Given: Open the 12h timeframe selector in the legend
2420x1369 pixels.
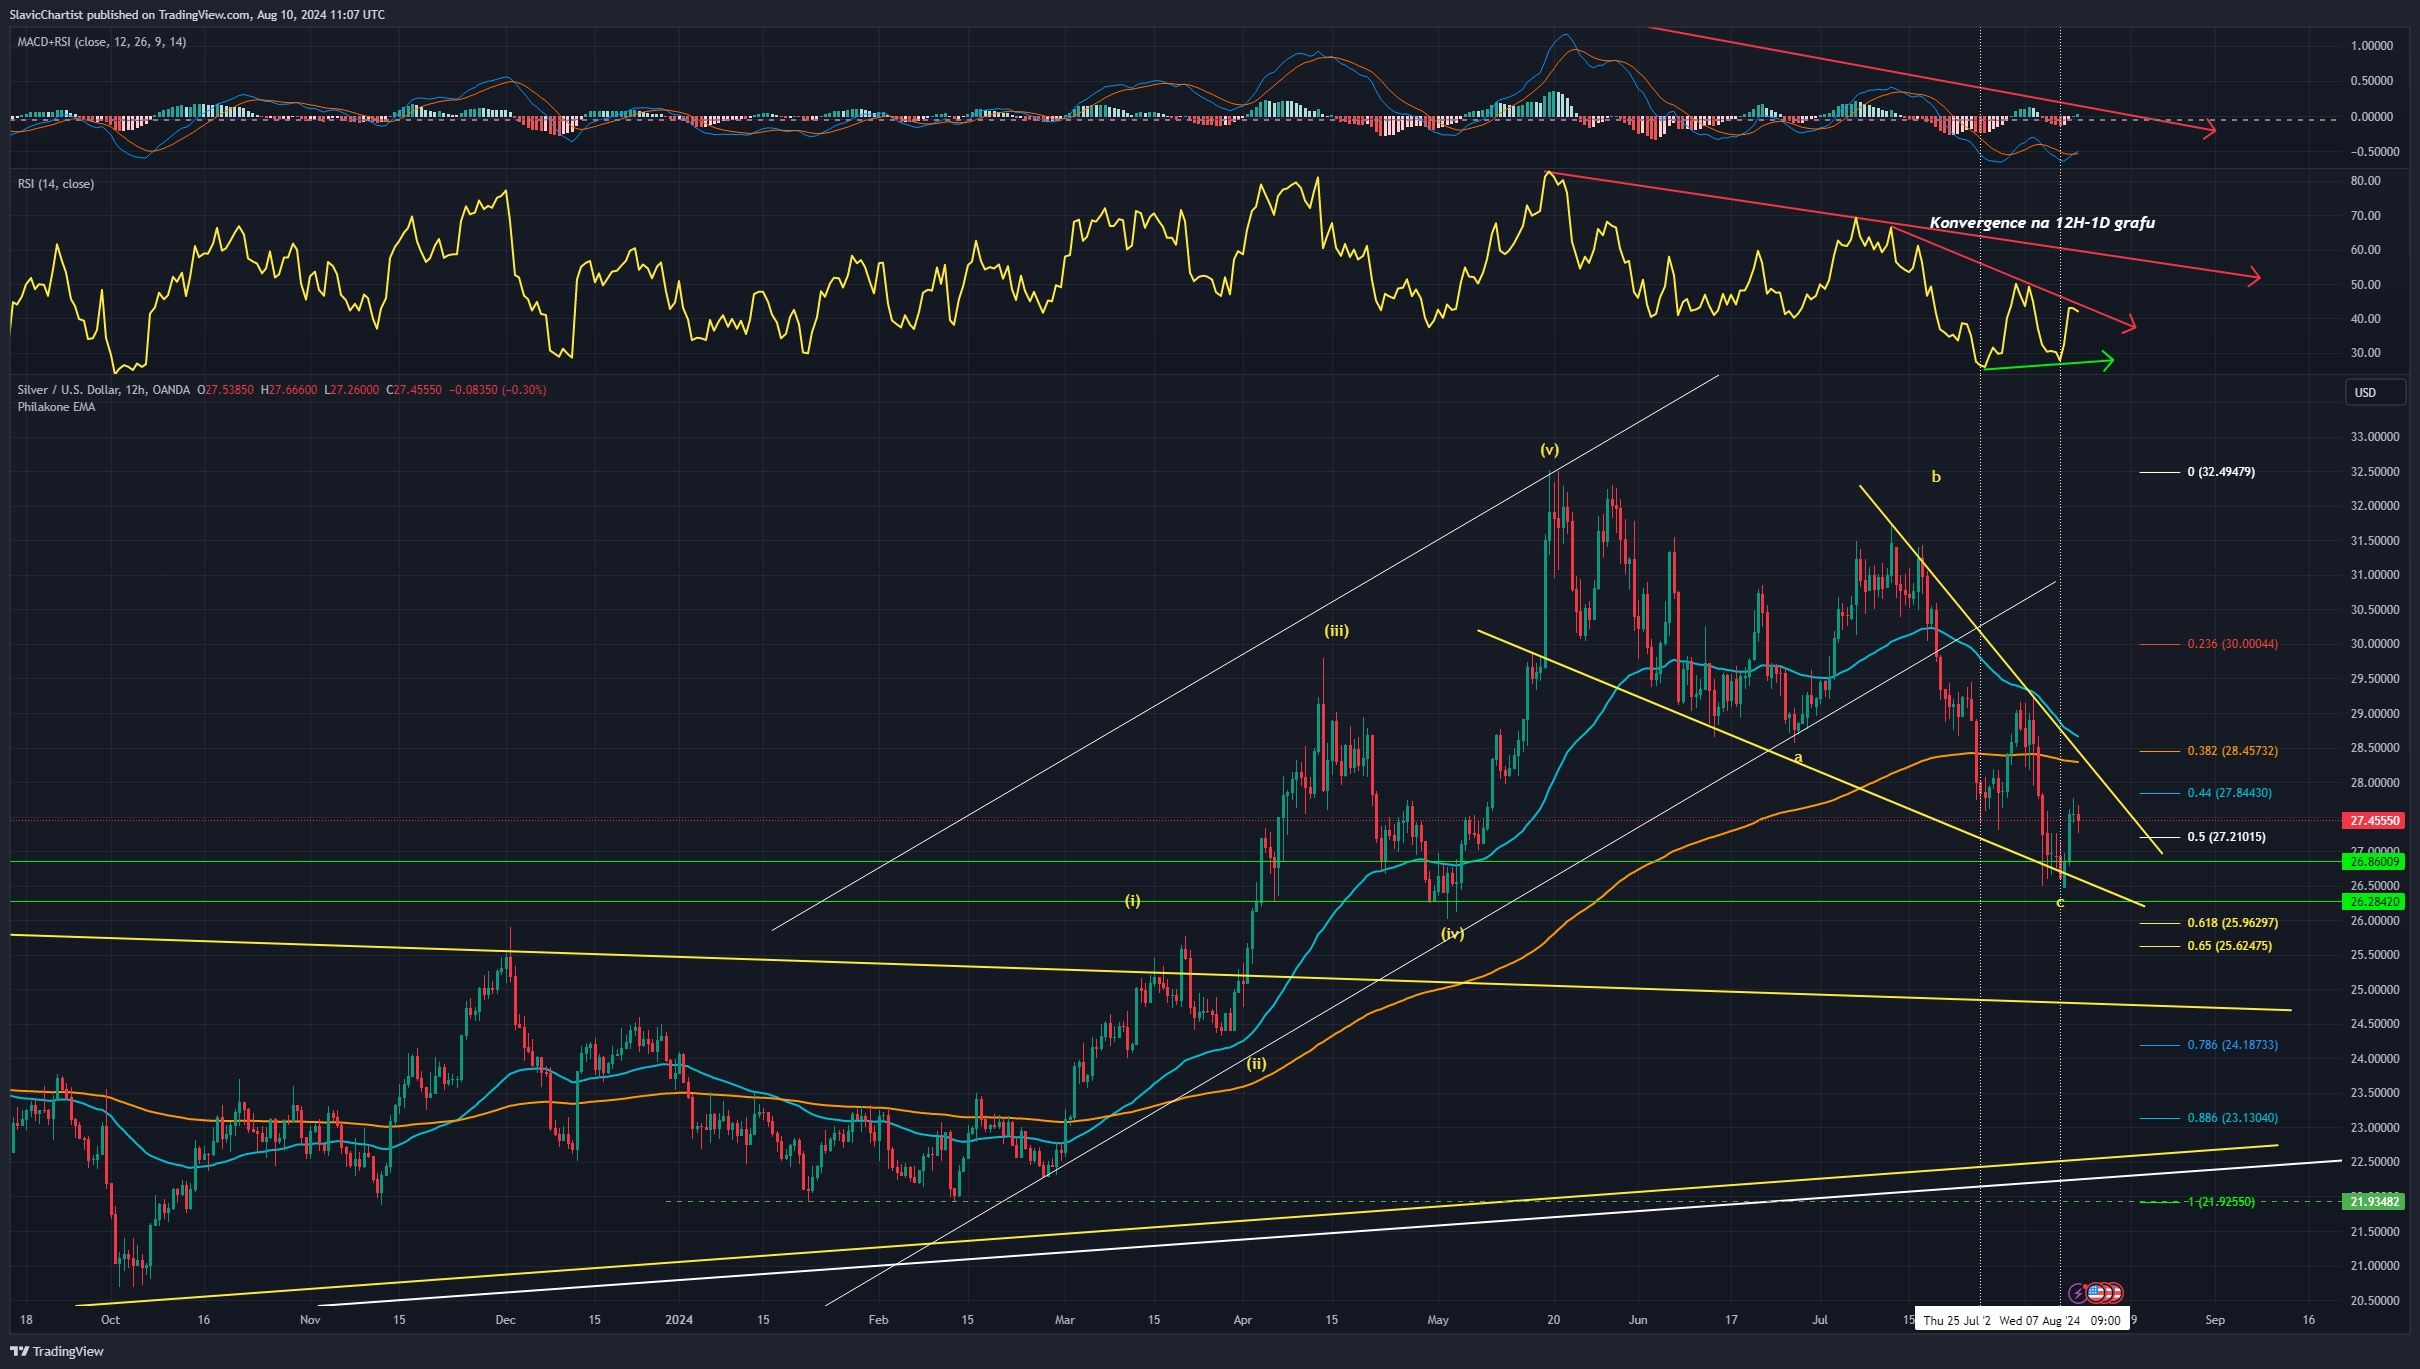Looking at the screenshot, I should coord(136,390).
